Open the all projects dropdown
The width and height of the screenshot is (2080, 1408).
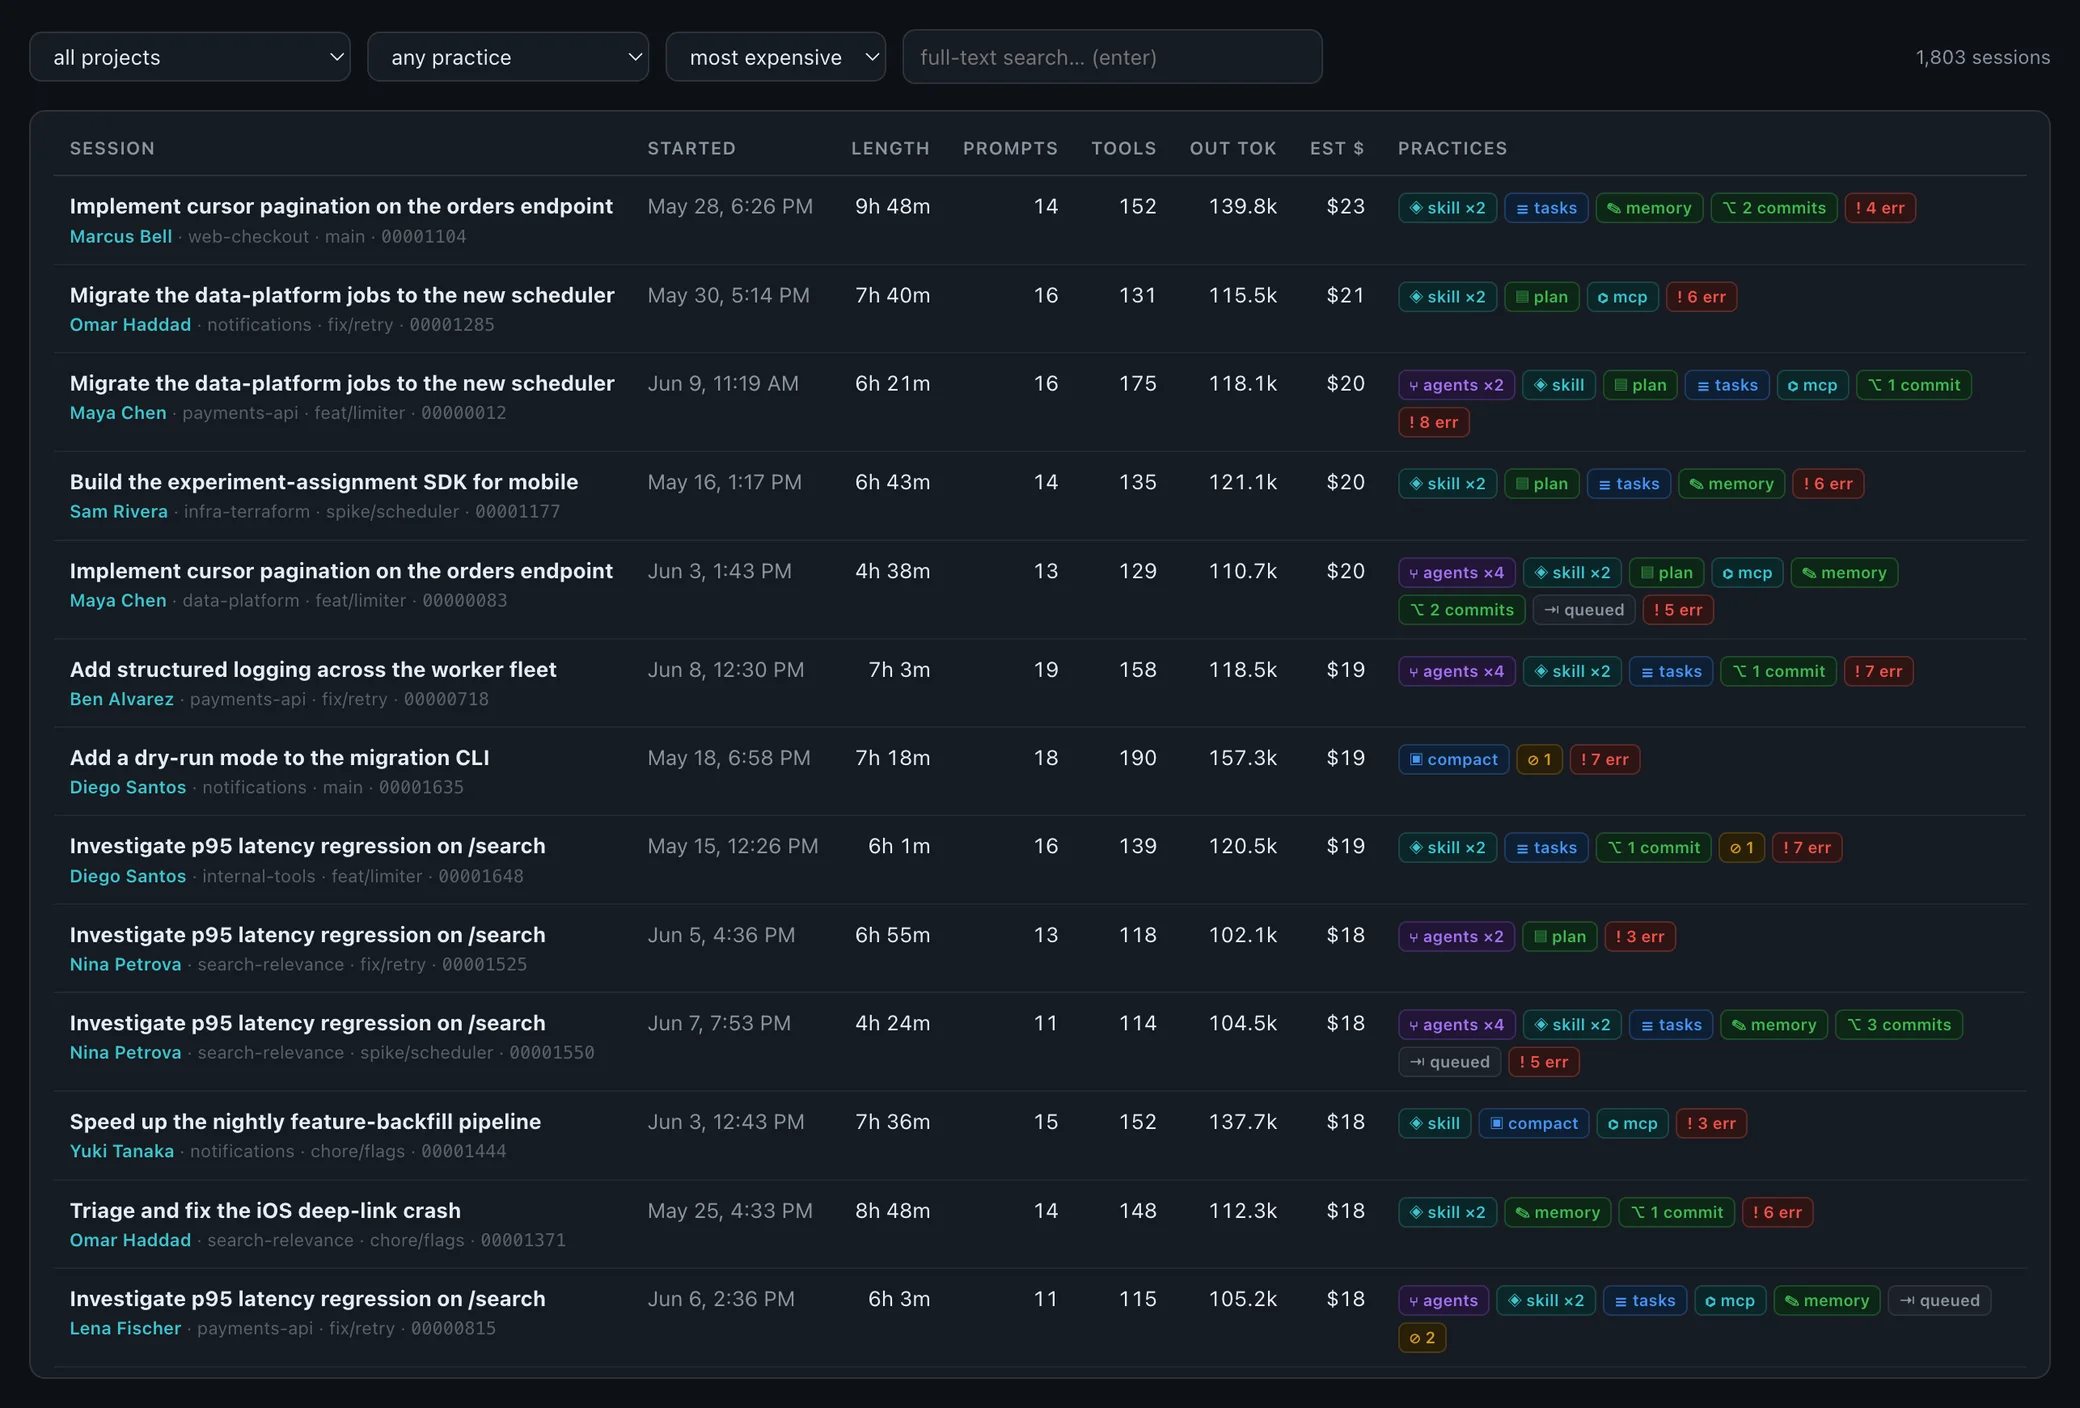coord(190,57)
